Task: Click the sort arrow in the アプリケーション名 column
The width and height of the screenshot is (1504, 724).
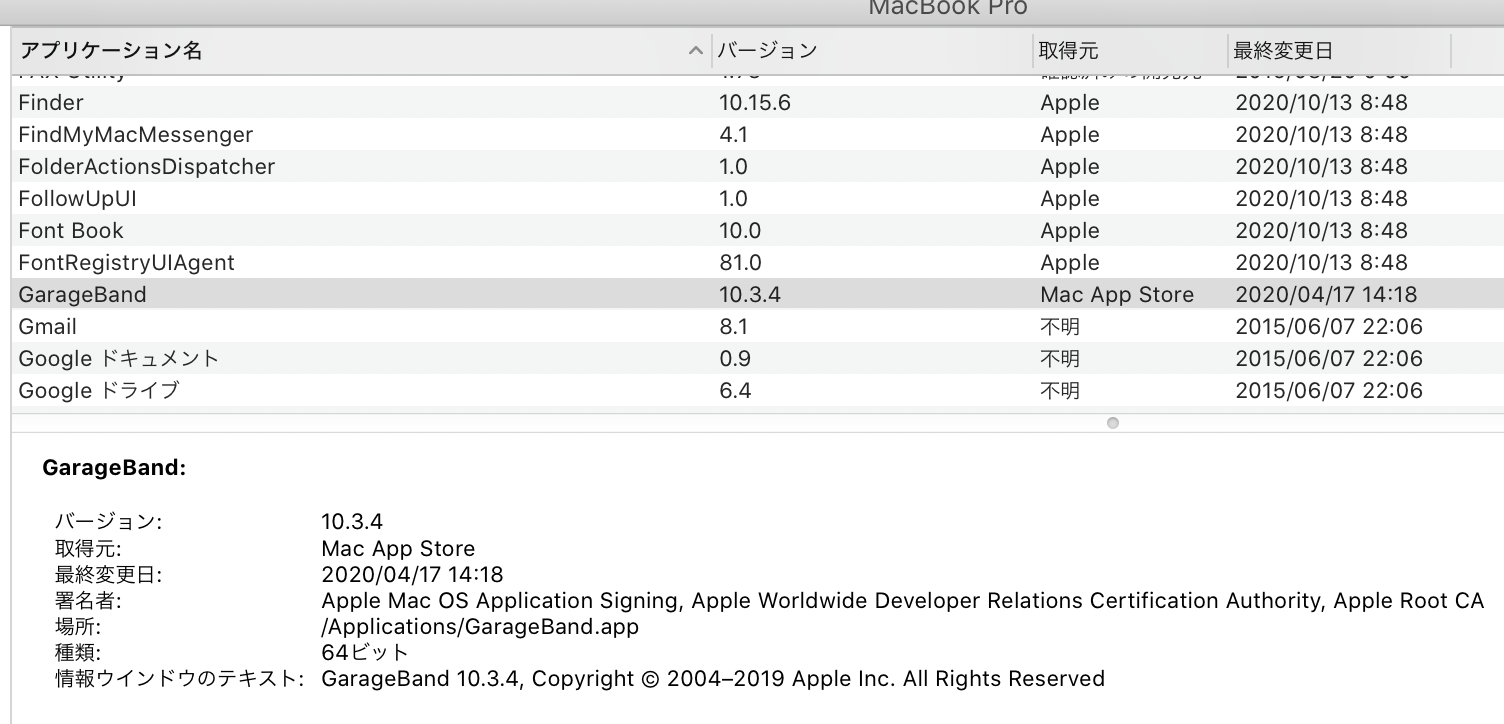Action: point(696,51)
